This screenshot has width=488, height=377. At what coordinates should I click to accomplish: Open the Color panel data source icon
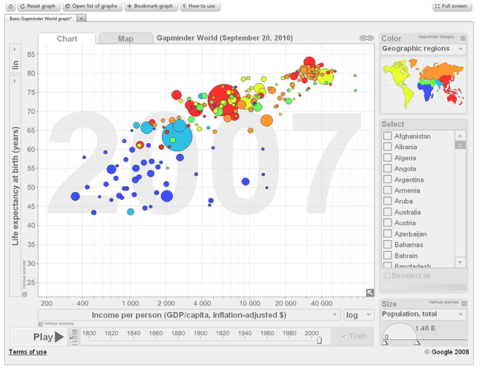coord(463,38)
